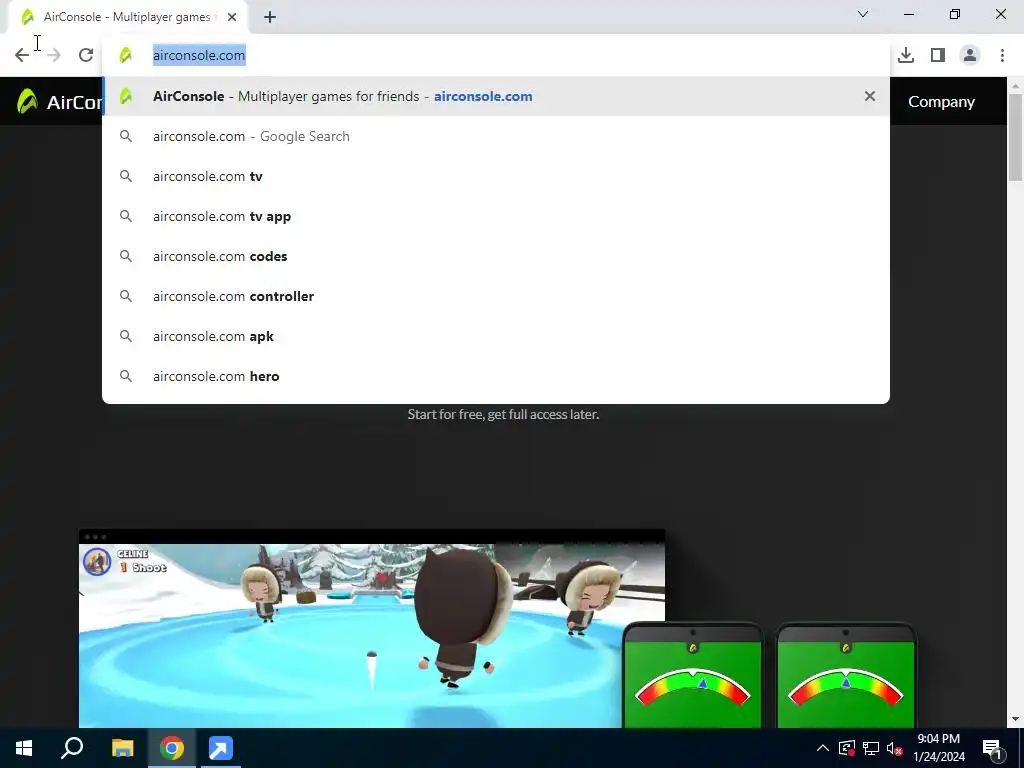This screenshot has height=768, width=1024.
Task: Click the AirConsole favicon in the address bar
Action: point(126,56)
